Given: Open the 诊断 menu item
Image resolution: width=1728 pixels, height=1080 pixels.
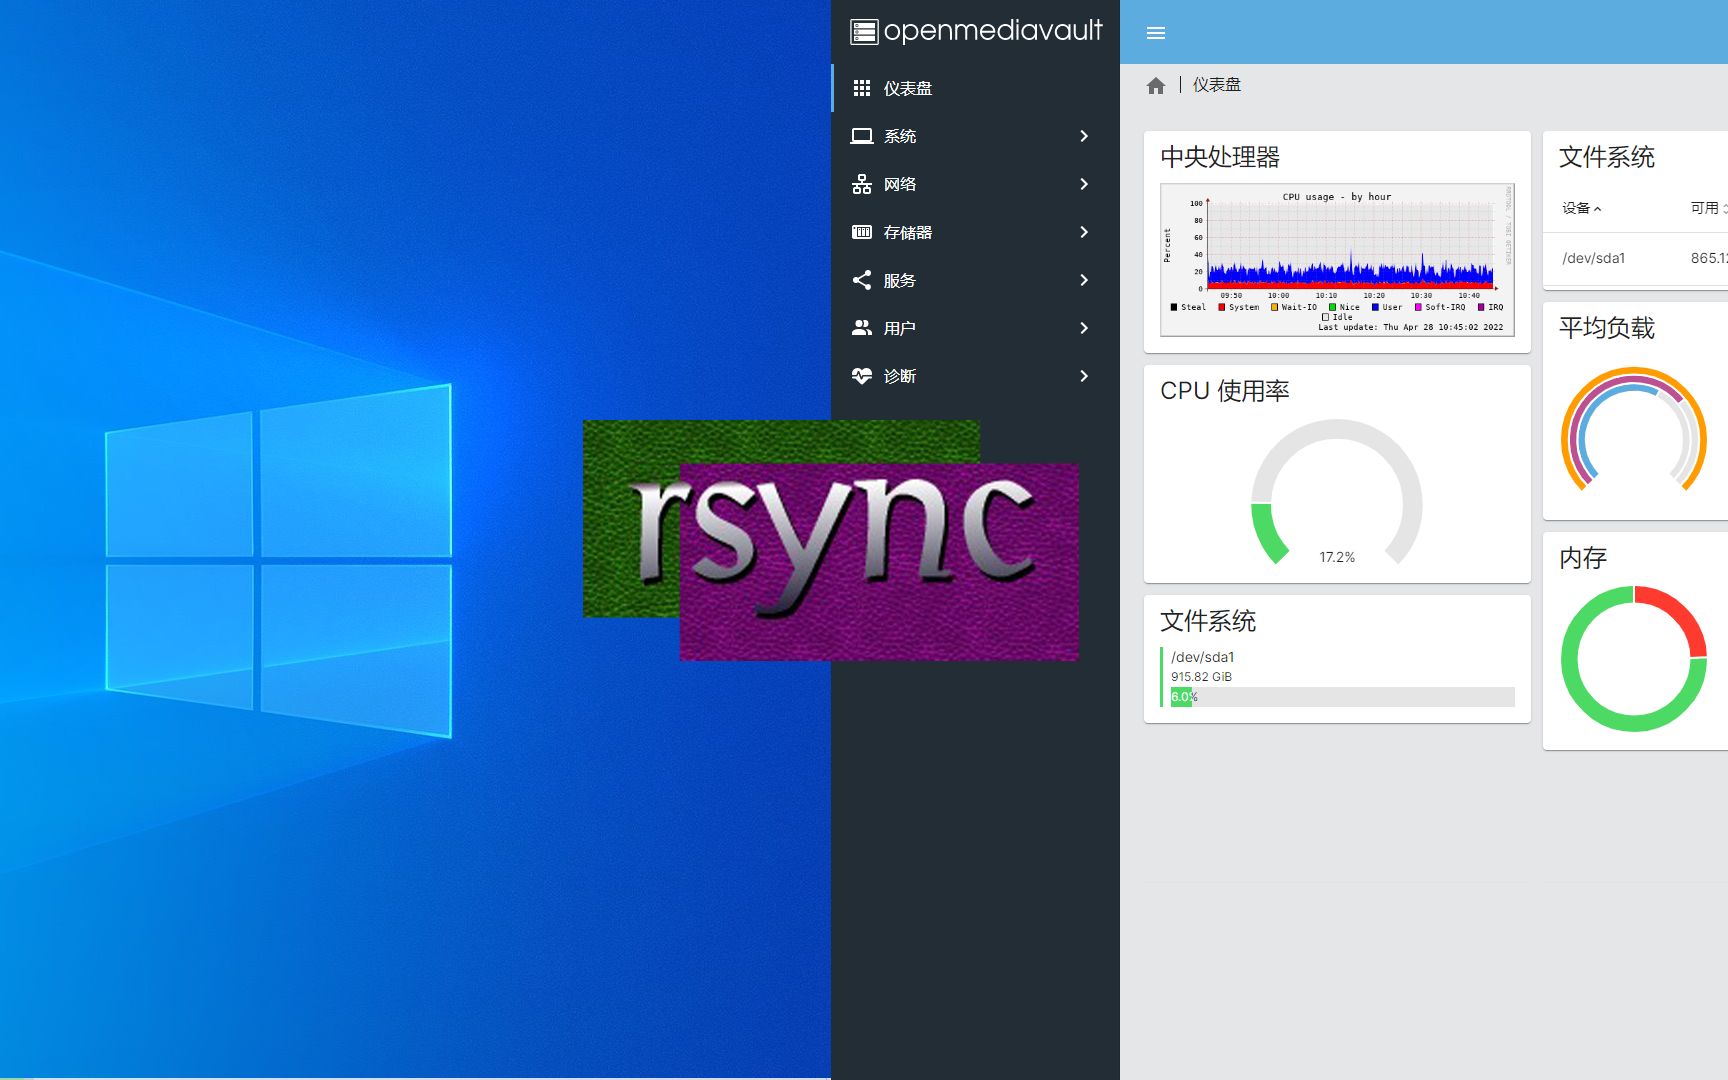Looking at the screenshot, I should (976, 376).
